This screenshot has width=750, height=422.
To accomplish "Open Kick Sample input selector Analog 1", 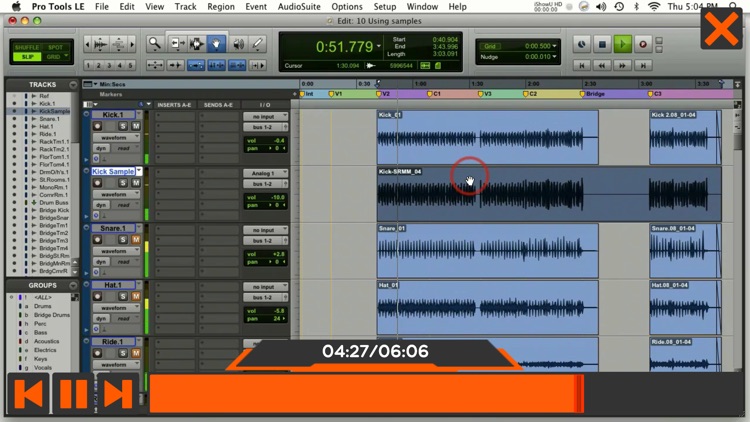I will pyautogui.click(x=265, y=173).
